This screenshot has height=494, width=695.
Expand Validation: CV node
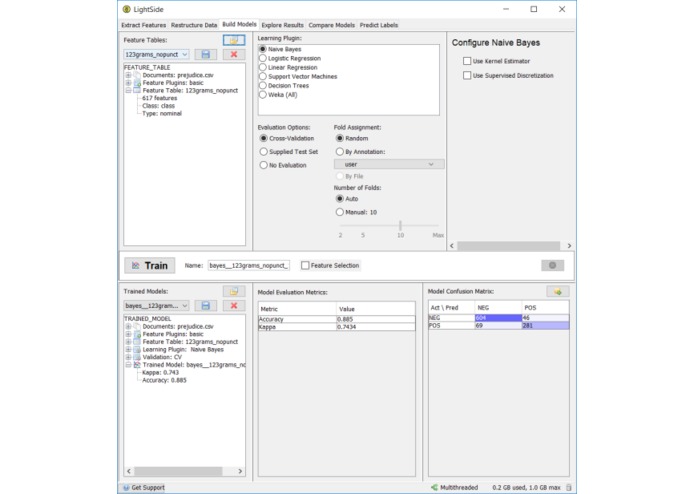click(x=128, y=357)
